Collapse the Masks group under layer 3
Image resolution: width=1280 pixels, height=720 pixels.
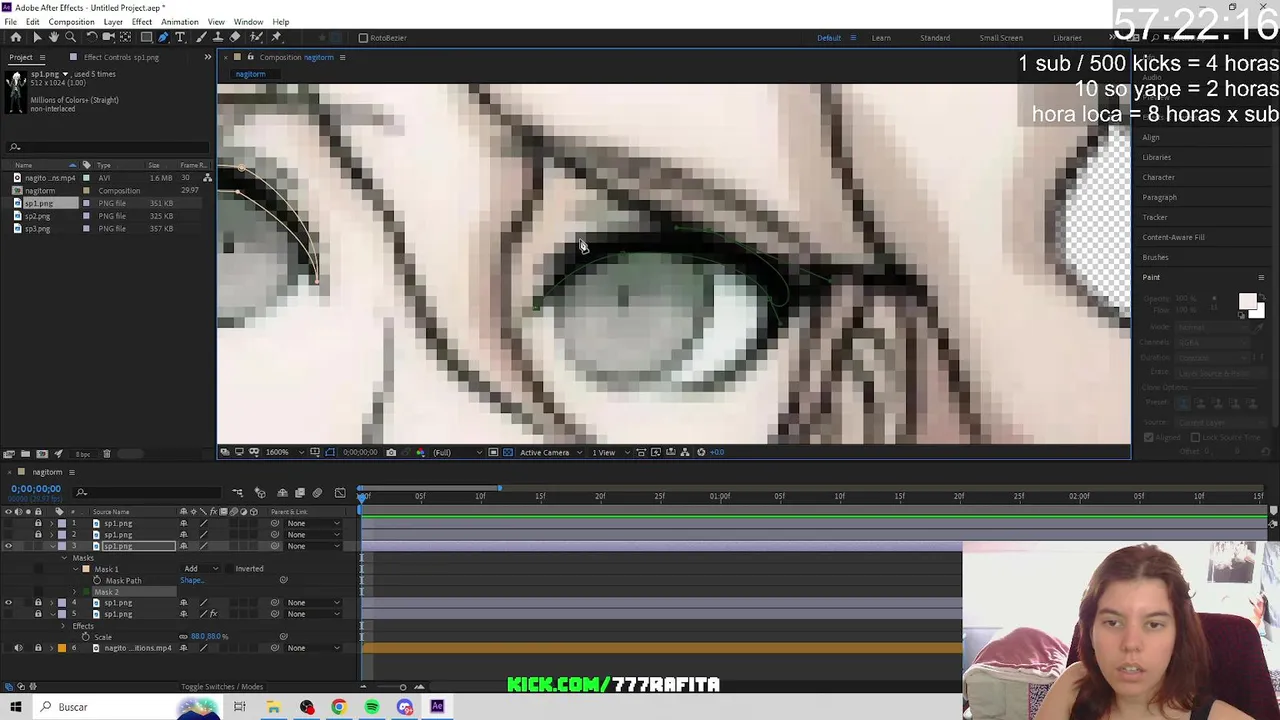tap(64, 558)
